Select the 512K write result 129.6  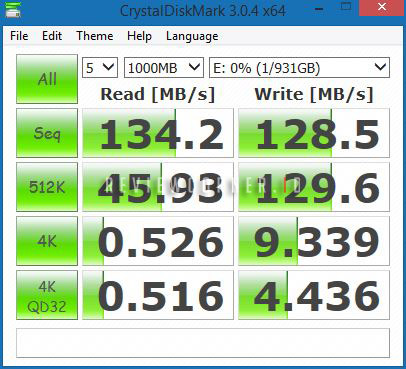coord(314,187)
